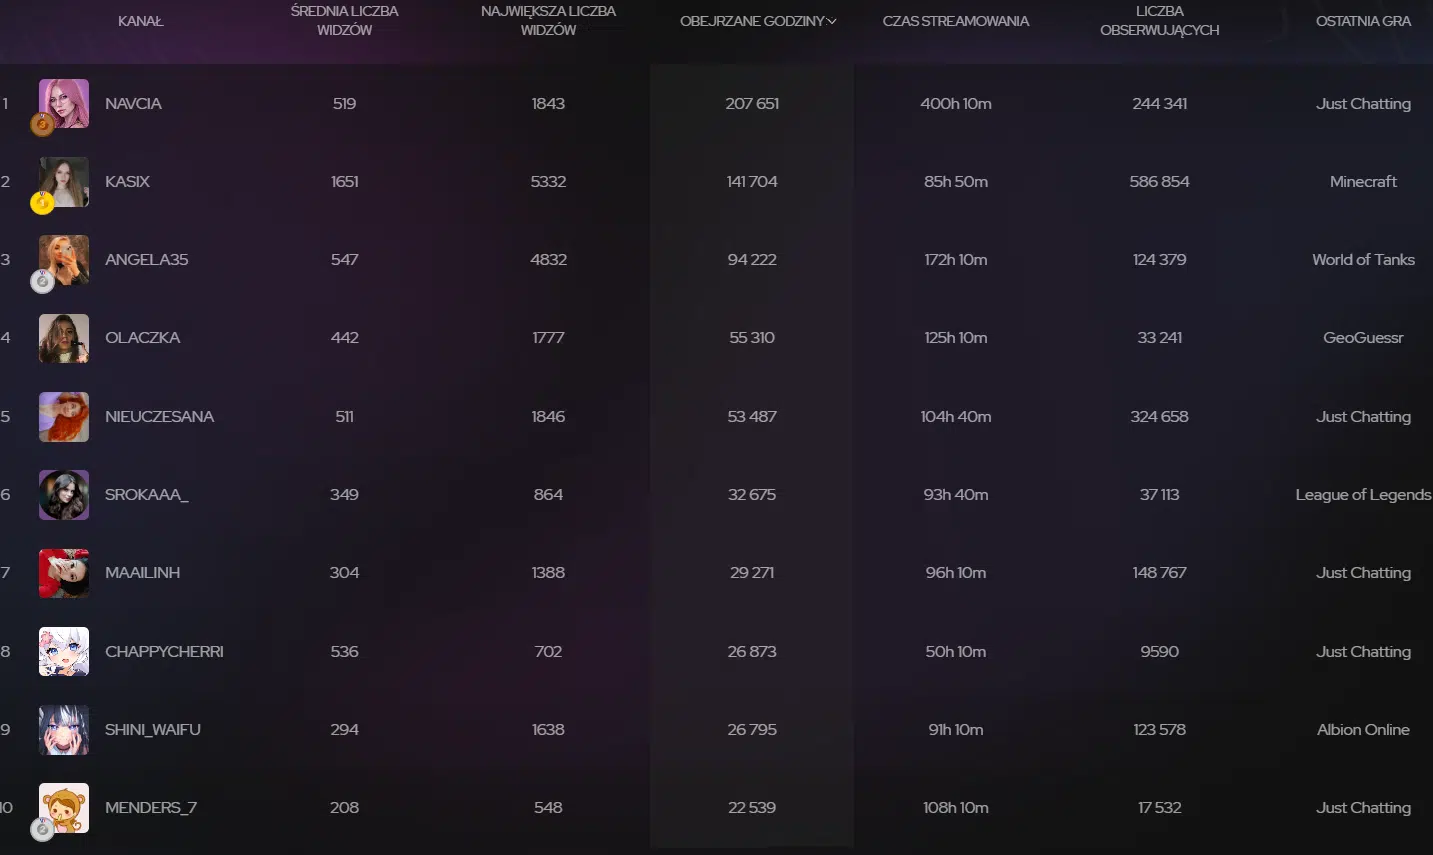This screenshot has width=1433, height=855.
Task: Open the World of Tanks game page
Action: coord(1363,259)
